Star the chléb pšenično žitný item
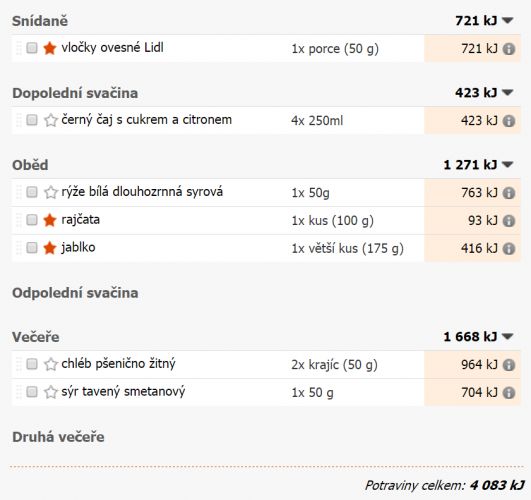531x500 pixels. pos(51,364)
